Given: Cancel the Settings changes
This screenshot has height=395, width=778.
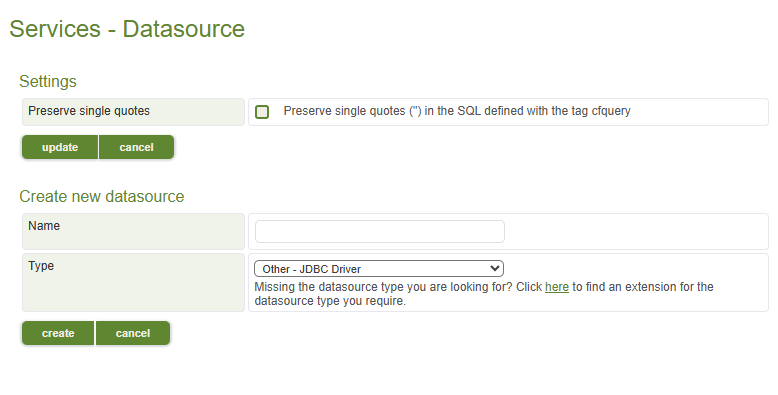Looking at the screenshot, I should click(x=136, y=147).
